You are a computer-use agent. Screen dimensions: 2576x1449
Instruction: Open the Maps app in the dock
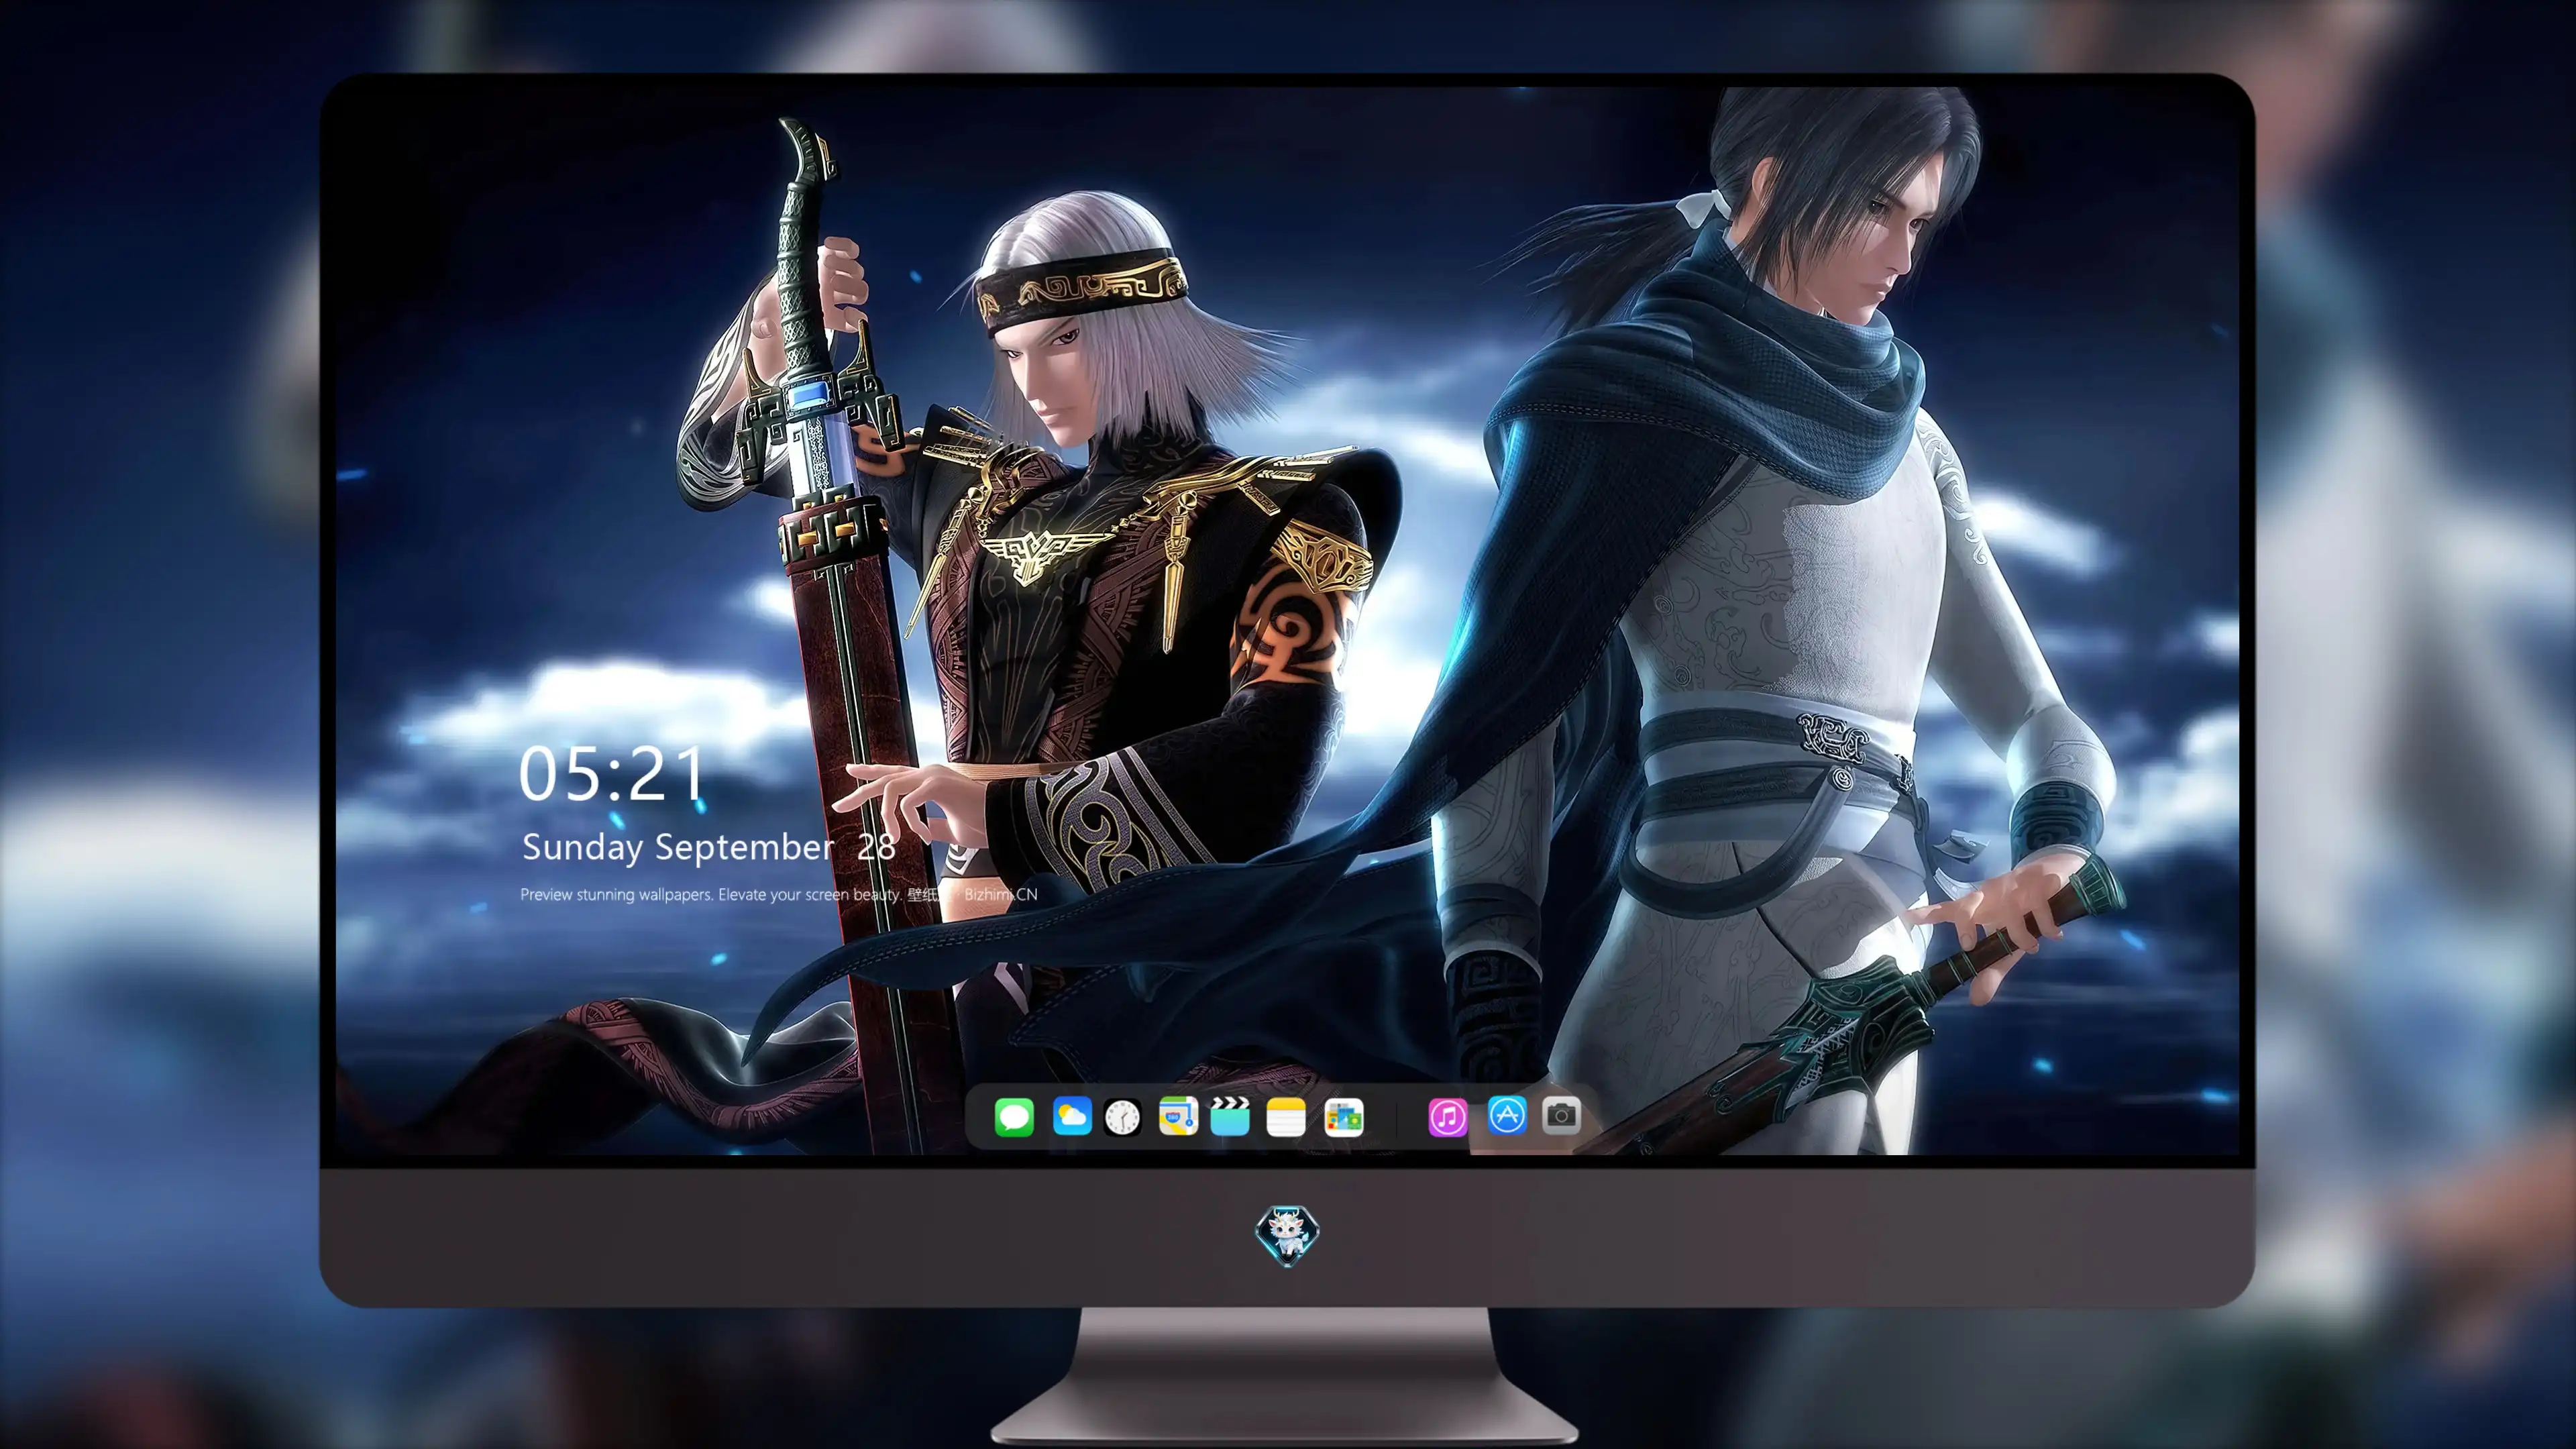pyautogui.click(x=1178, y=1116)
